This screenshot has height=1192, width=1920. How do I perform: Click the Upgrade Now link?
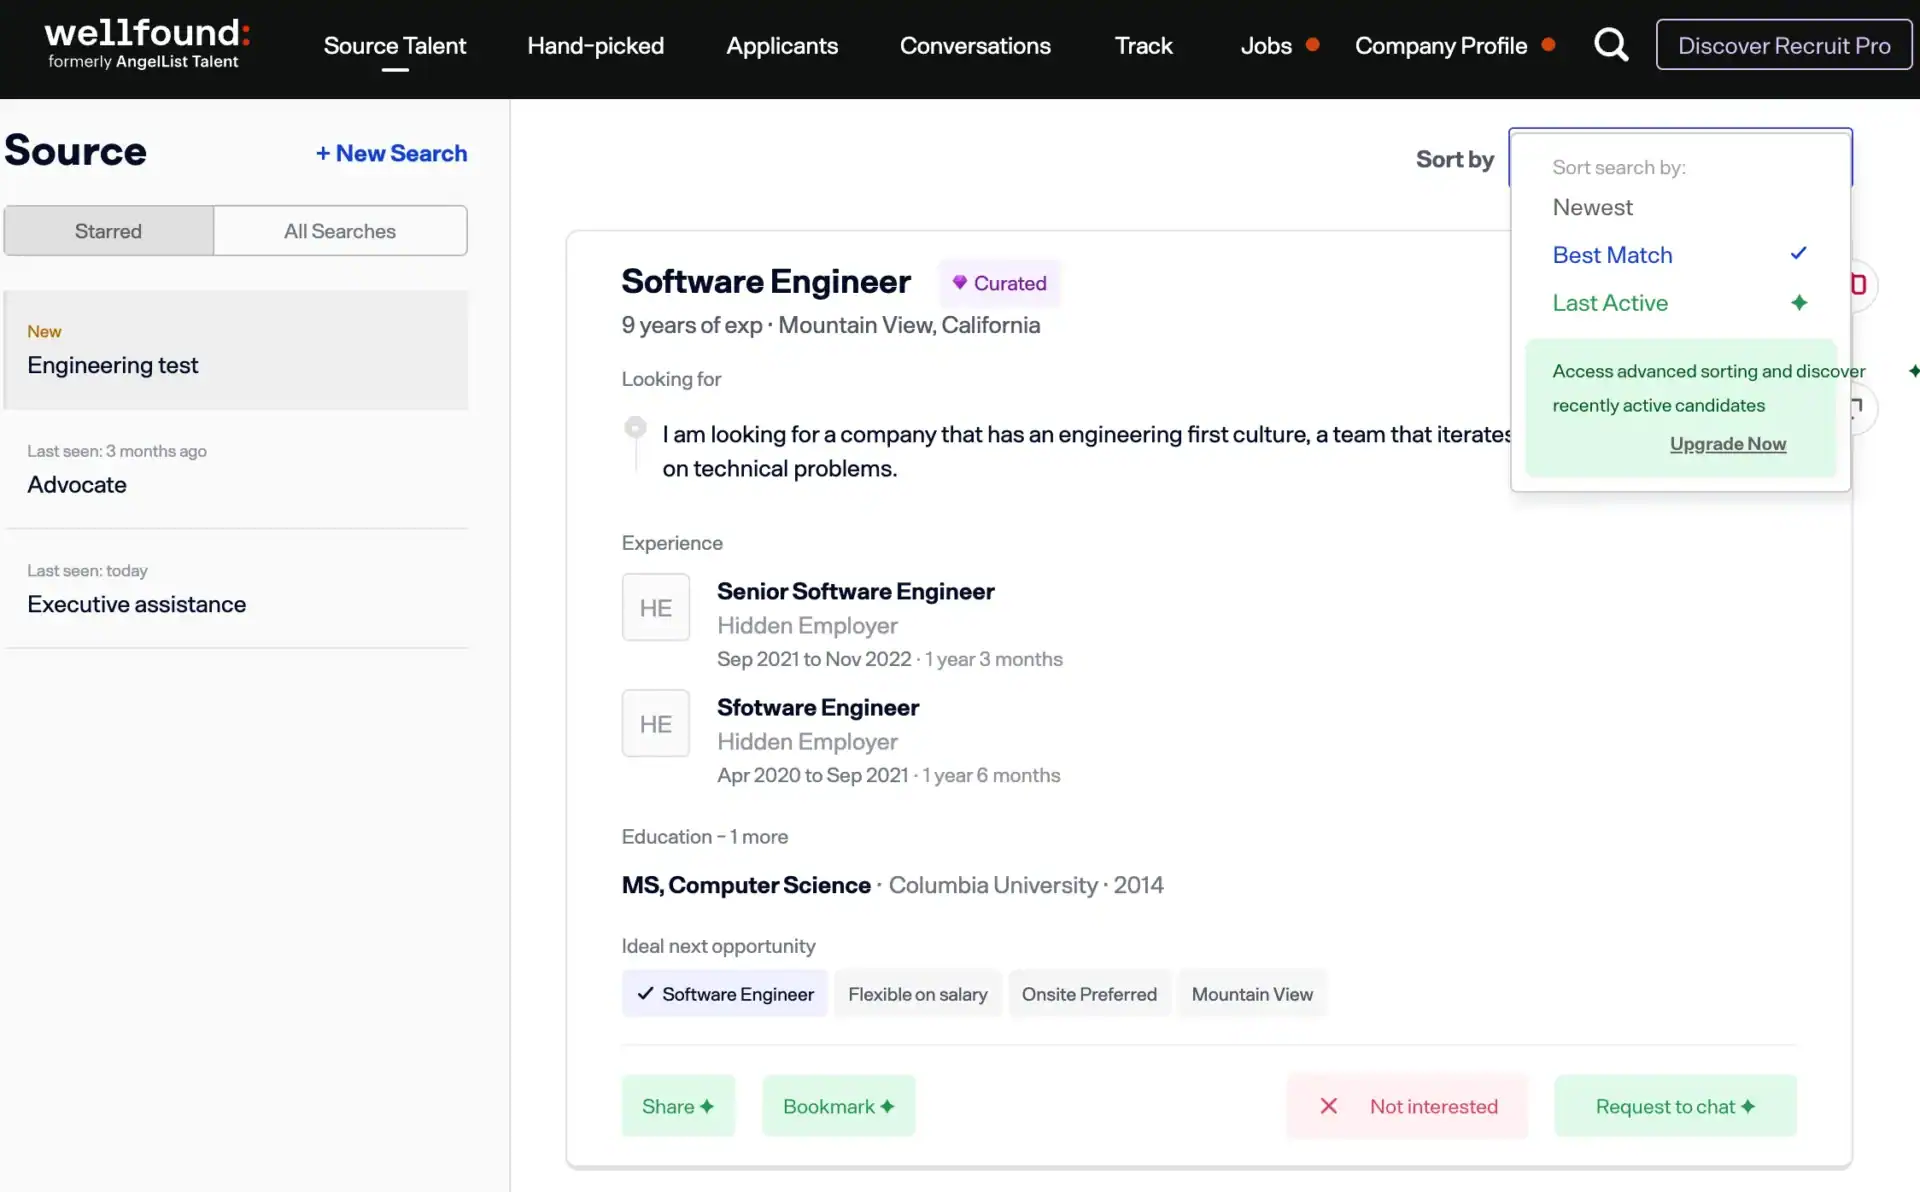[x=1727, y=444]
